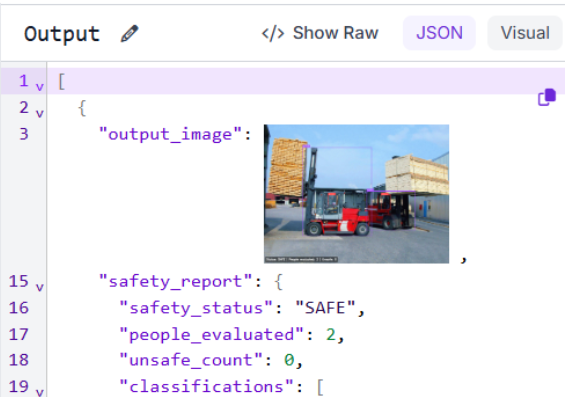Click the pencil edit icon beside Output

[129, 34]
